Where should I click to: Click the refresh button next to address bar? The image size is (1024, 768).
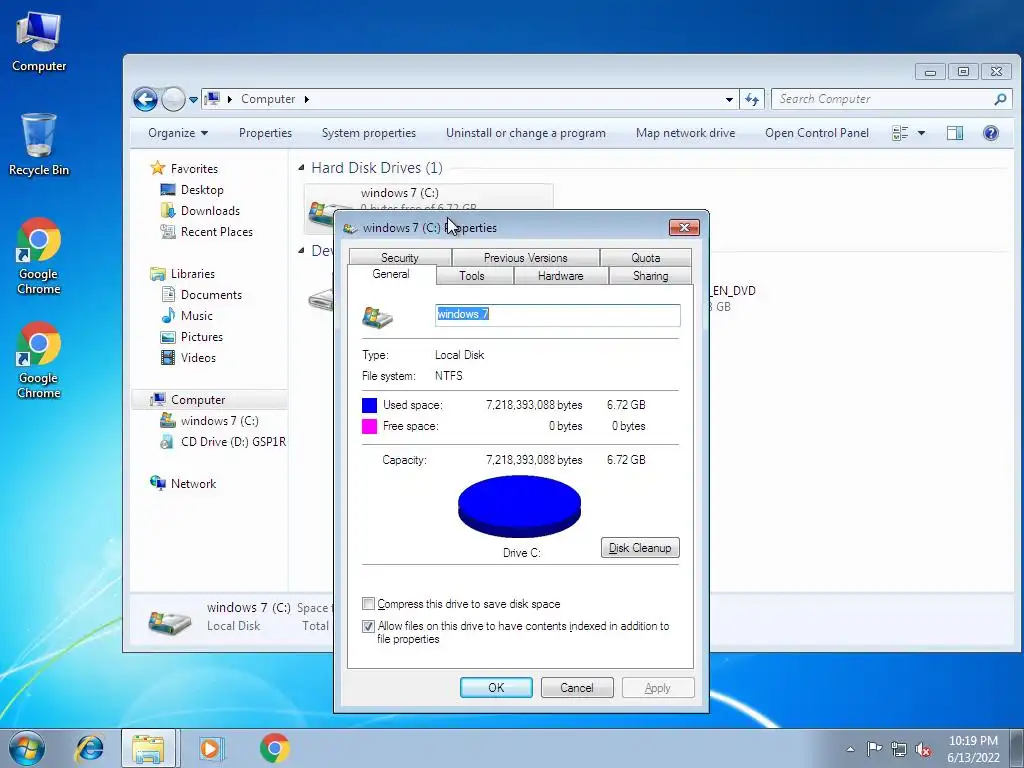coord(752,99)
